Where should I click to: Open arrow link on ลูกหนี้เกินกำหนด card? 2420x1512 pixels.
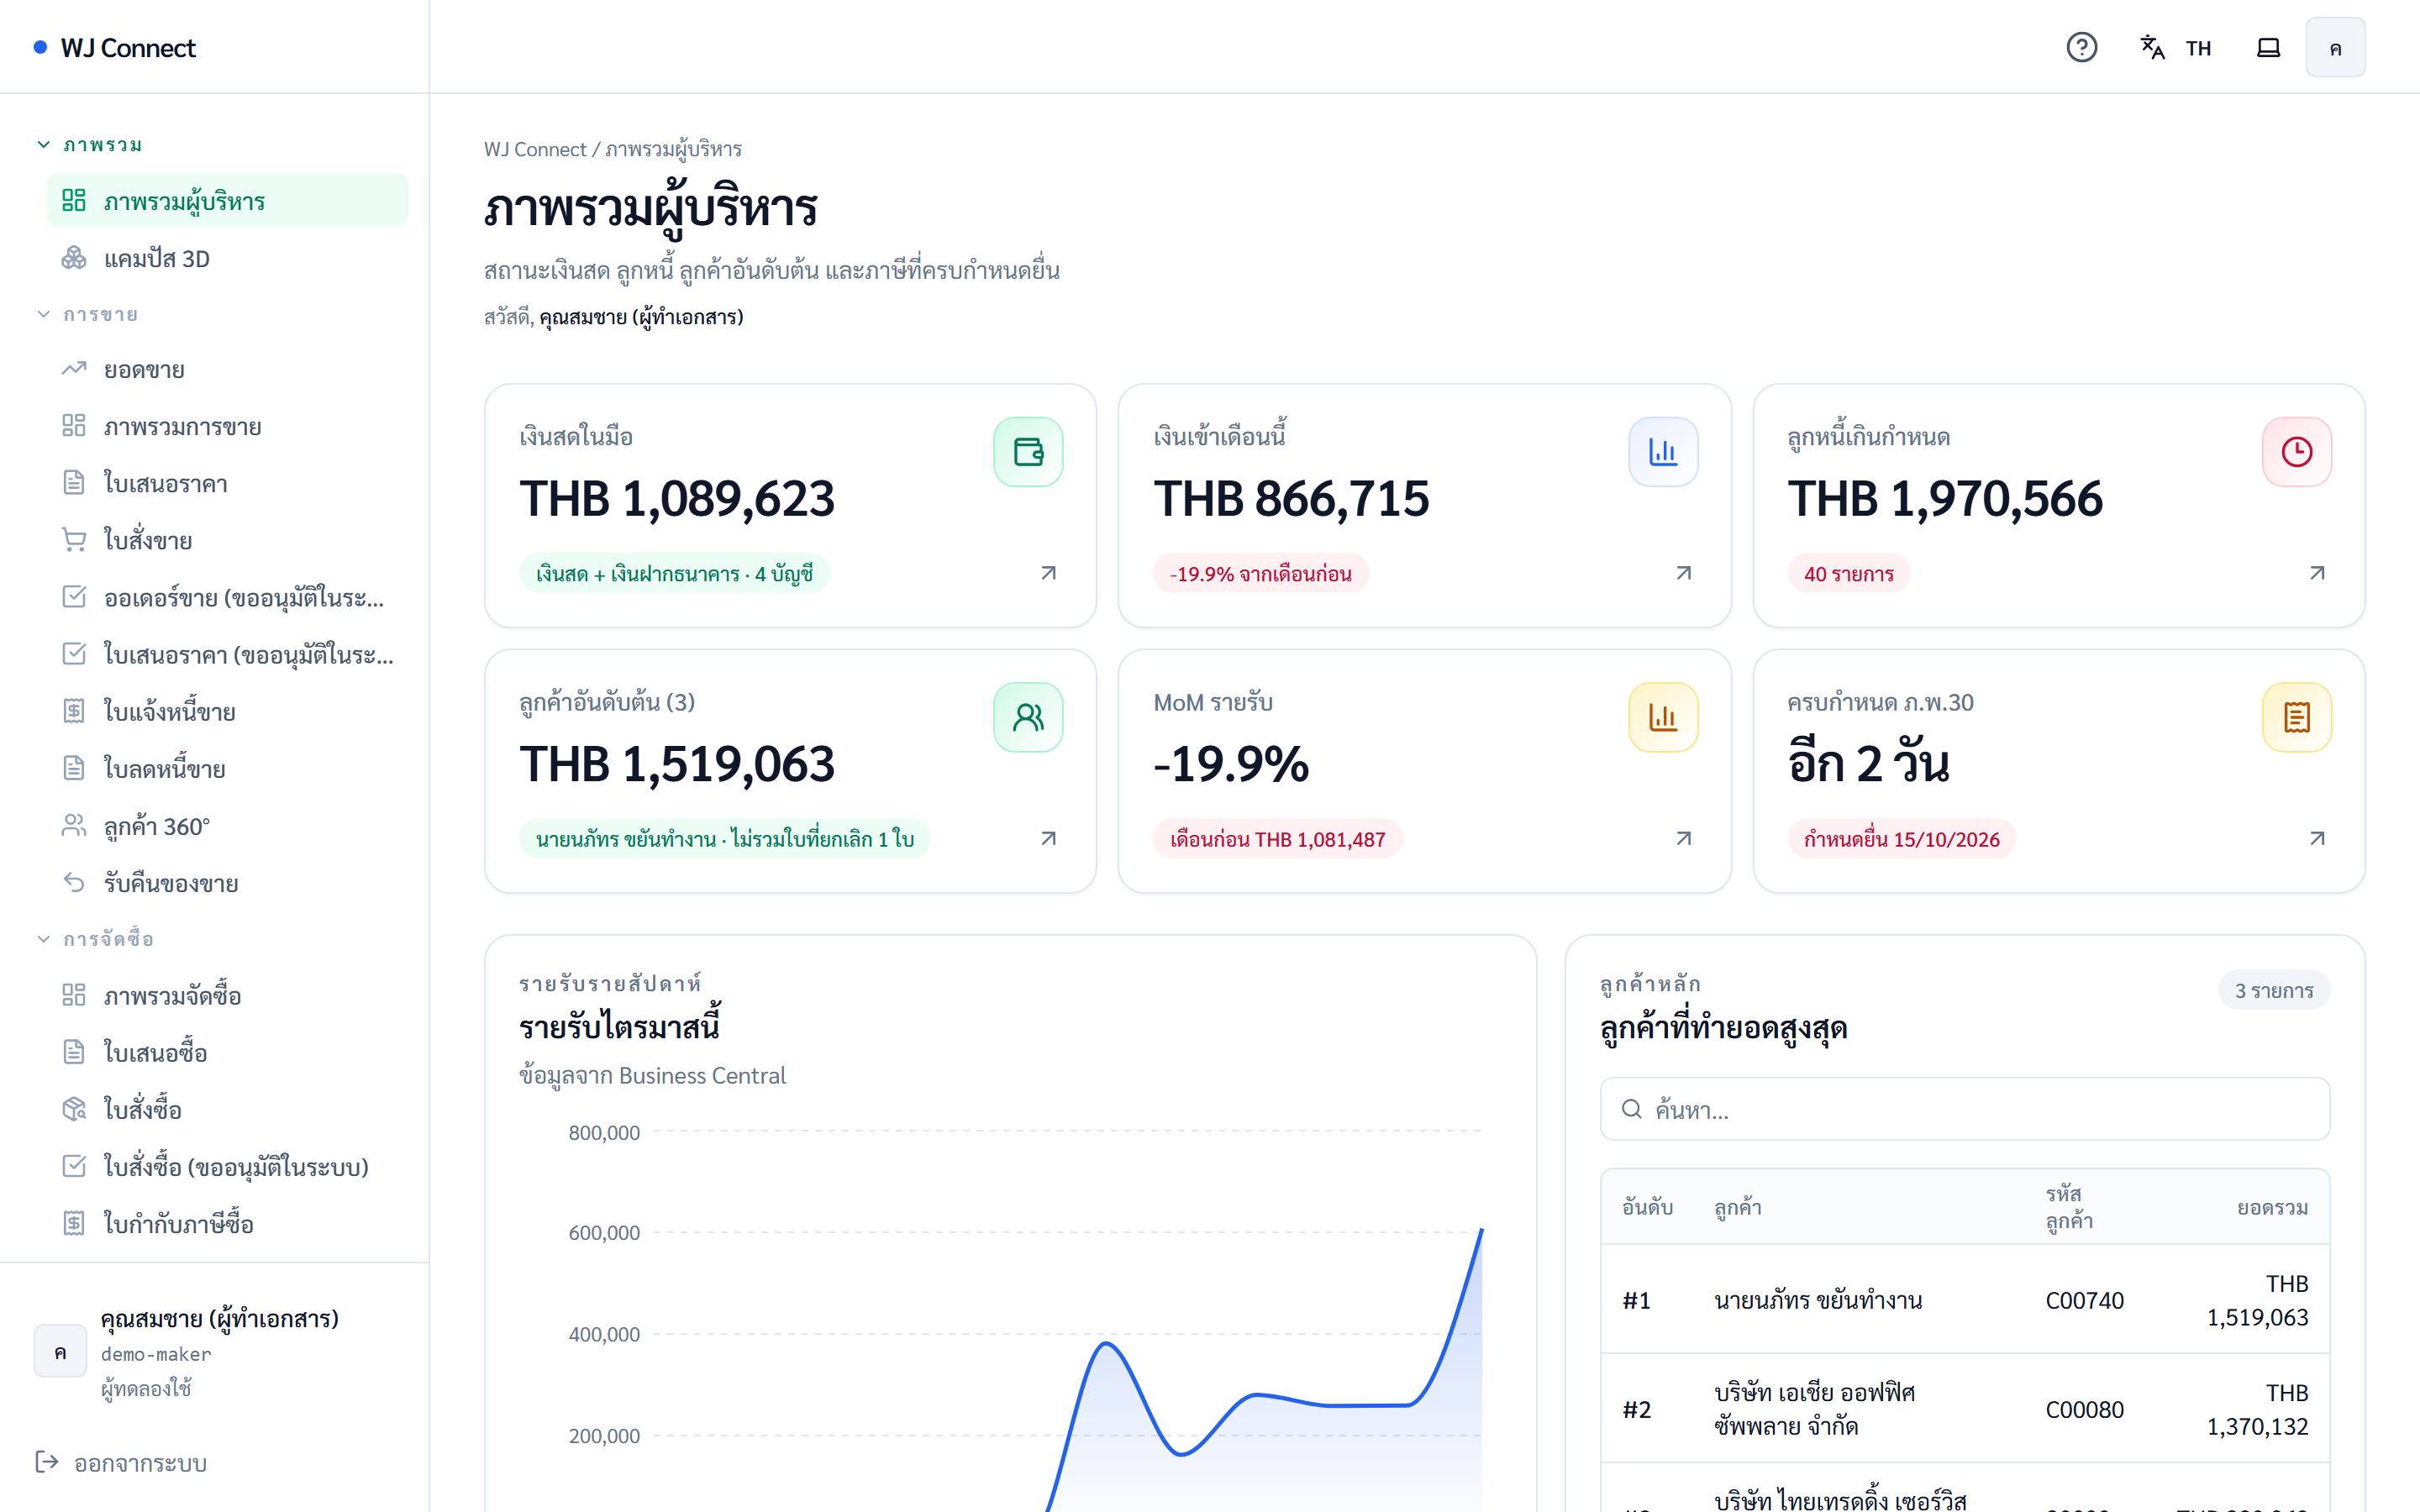pyautogui.click(x=2317, y=573)
